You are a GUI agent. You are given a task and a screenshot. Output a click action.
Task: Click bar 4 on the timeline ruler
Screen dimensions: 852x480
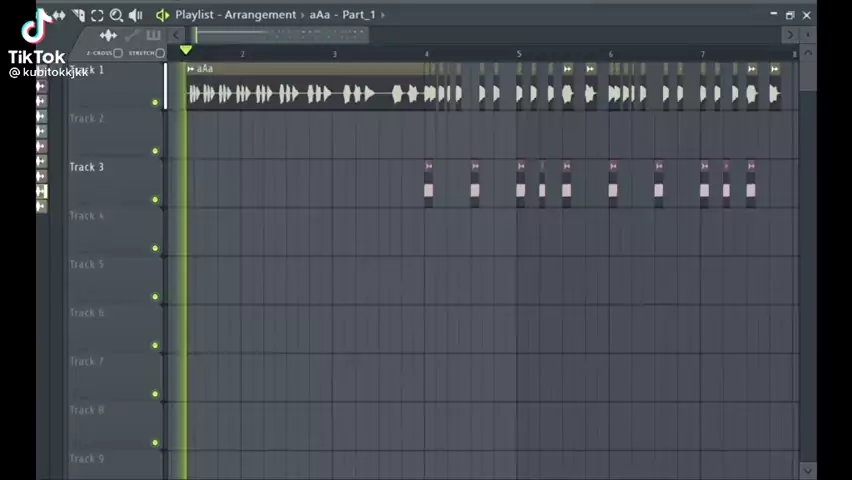pyautogui.click(x=427, y=54)
